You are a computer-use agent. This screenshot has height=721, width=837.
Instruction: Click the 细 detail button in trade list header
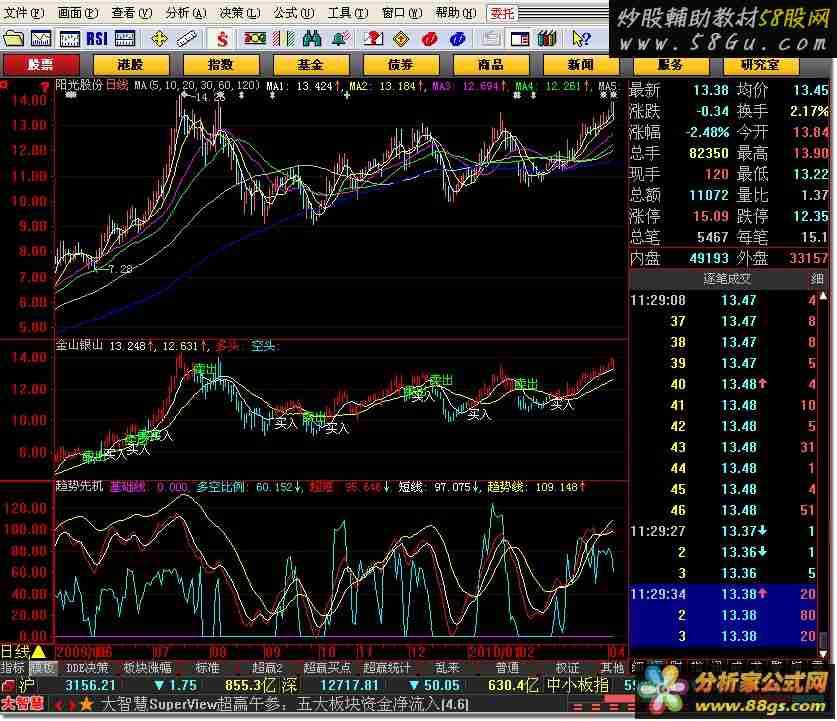(x=817, y=279)
